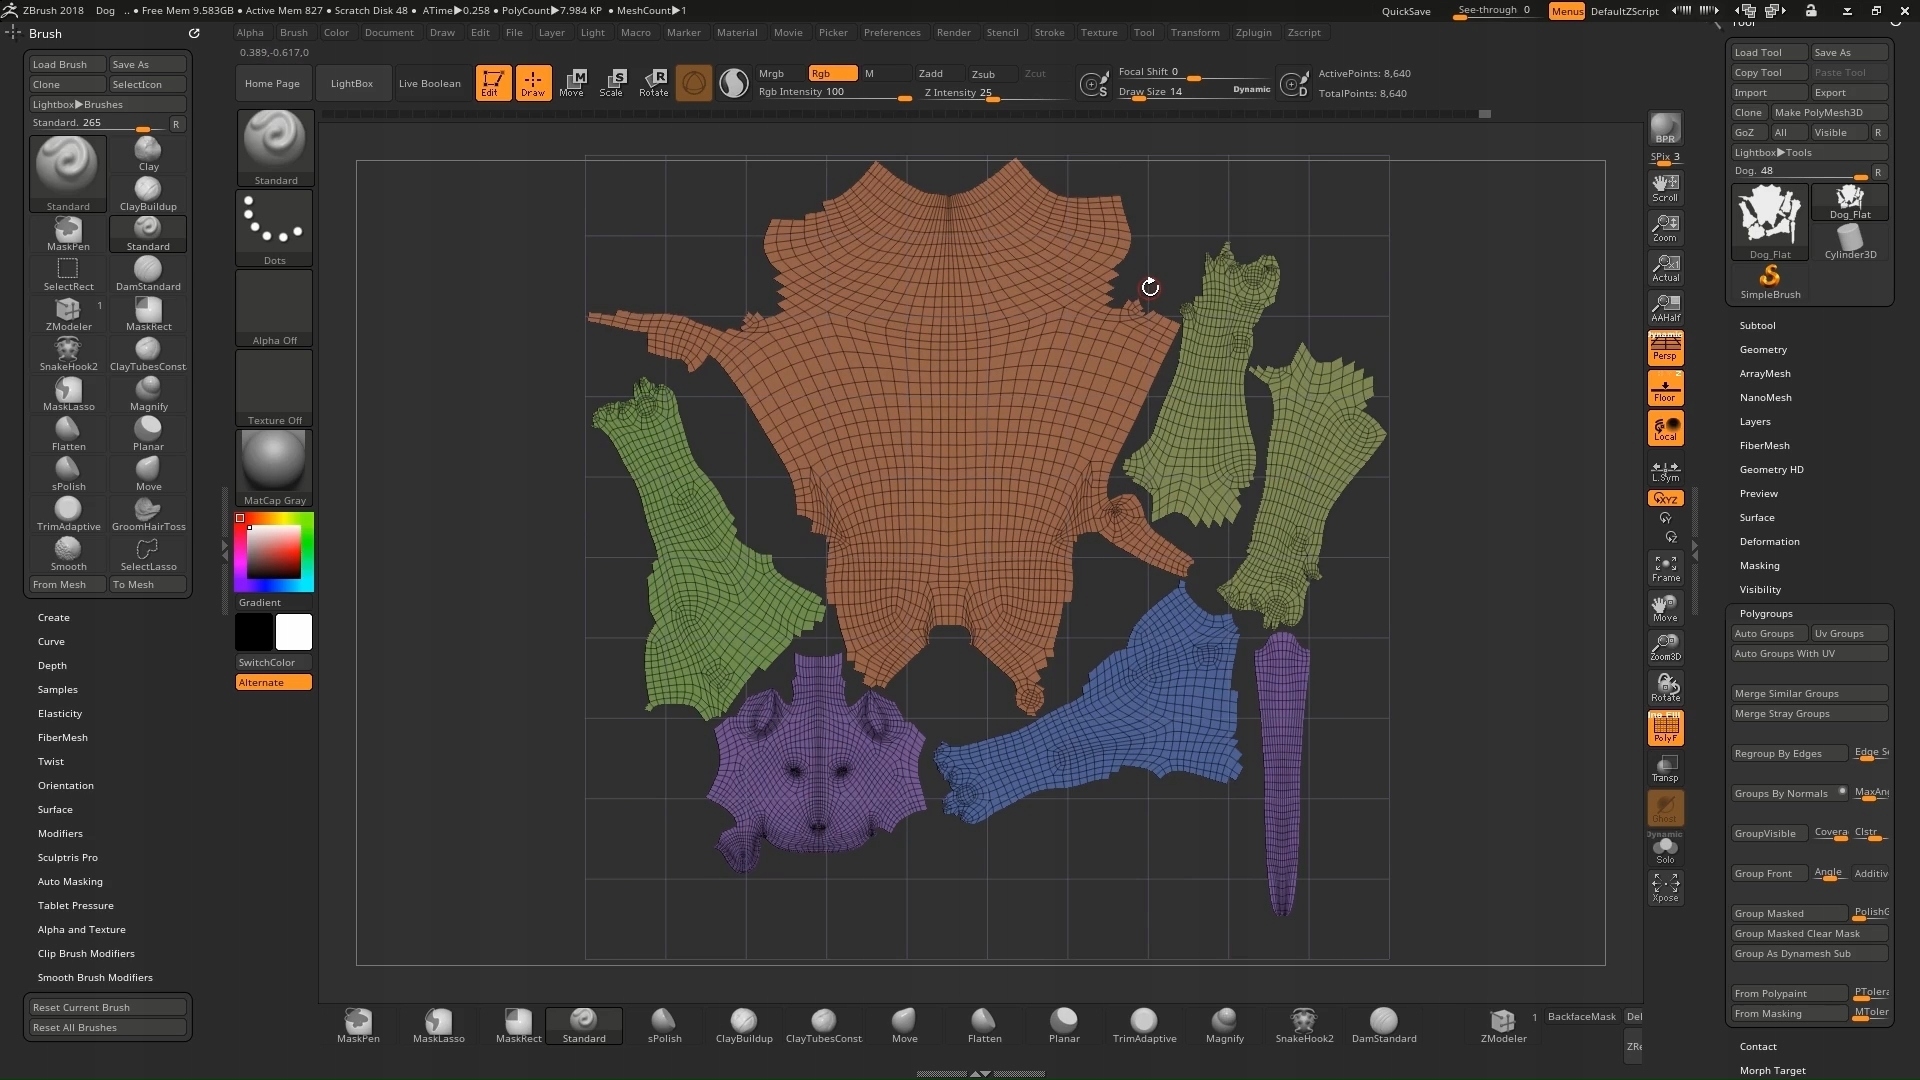Select the DamStandard brush icon
Image resolution: width=1920 pixels, height=1080 pixels.
[x=148, y=273]
